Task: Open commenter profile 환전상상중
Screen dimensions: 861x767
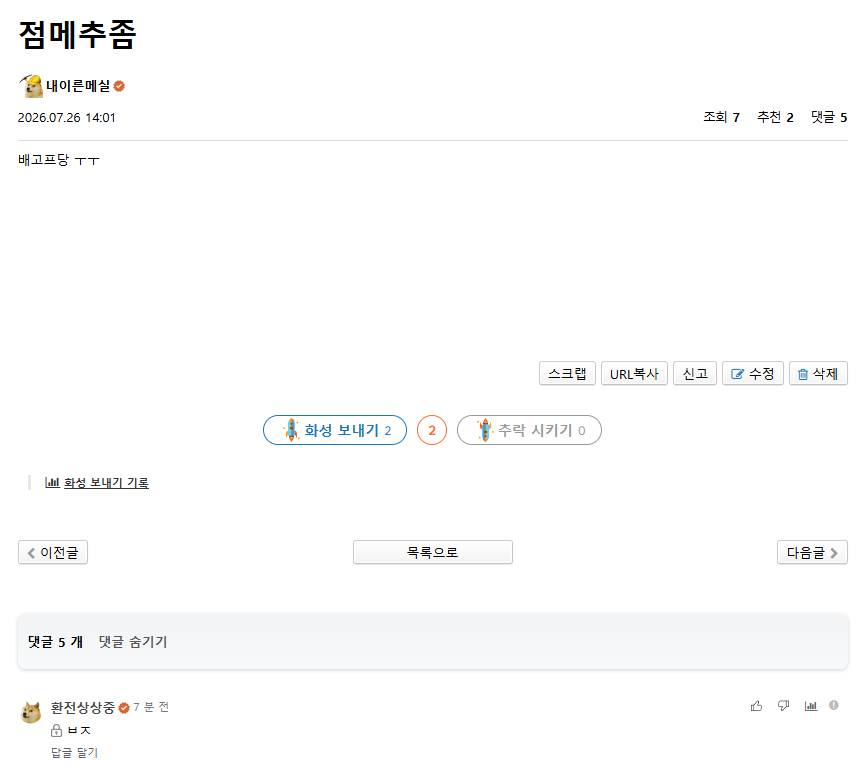Action: [x=83, y=707]
